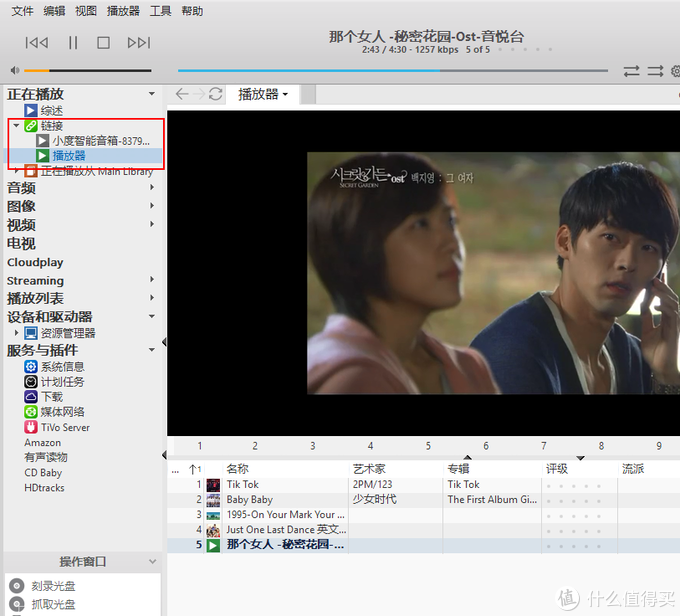Open the 文件 menu
The height and width of the screenshot is (616, 680).
pos(22,11)
